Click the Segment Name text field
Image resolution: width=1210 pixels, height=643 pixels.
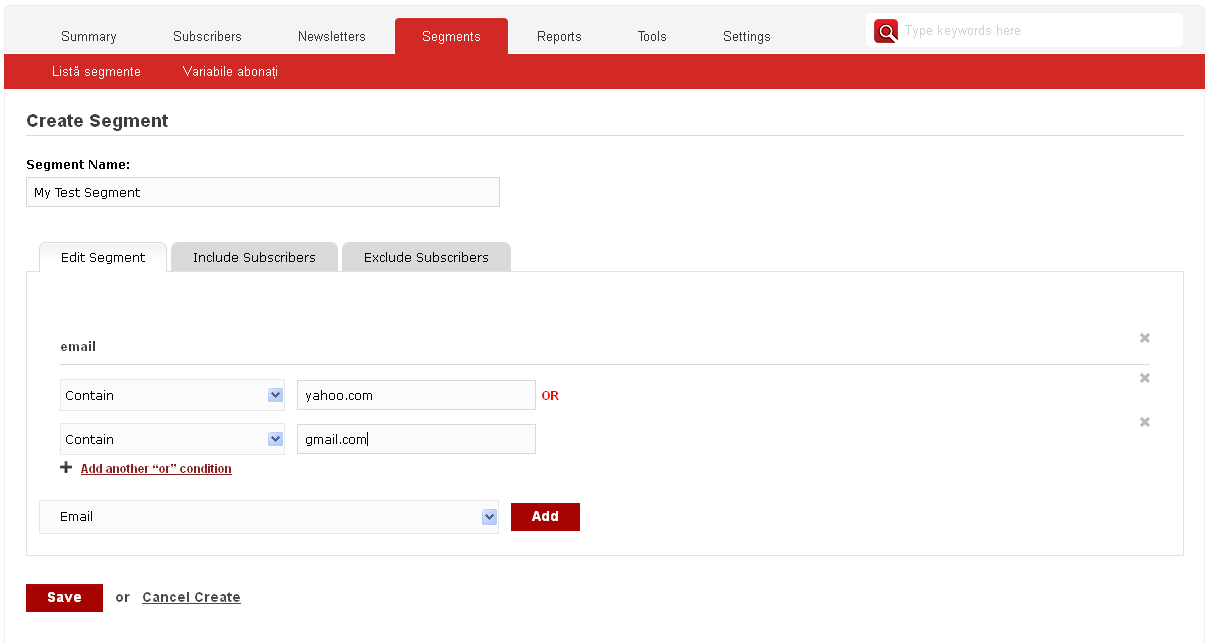point(262,192)
